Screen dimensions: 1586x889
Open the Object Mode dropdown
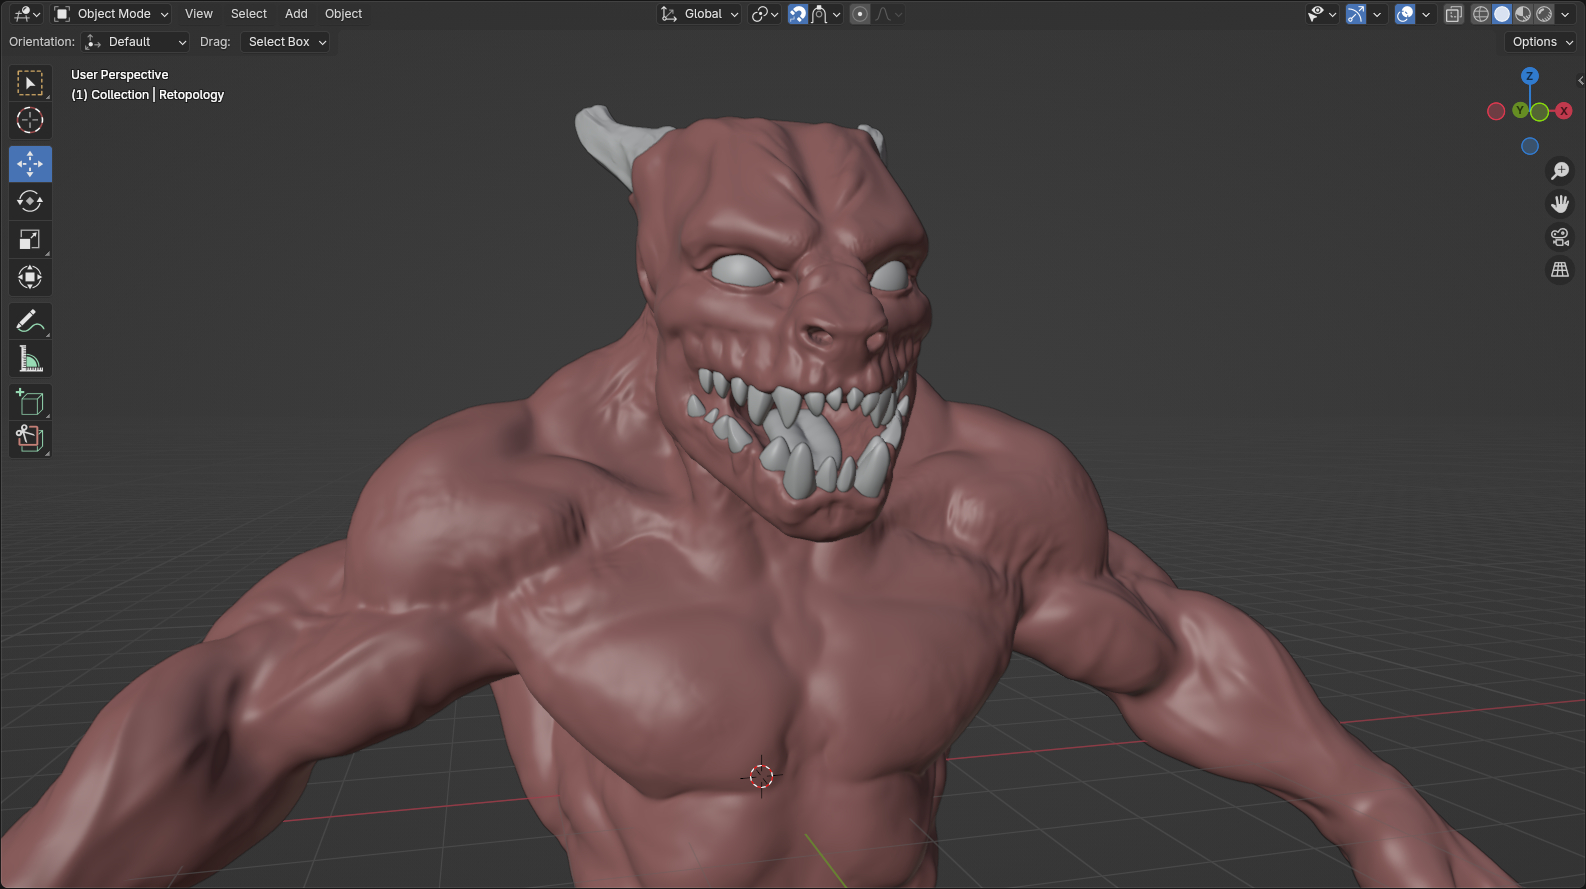(x=112, y=14)
